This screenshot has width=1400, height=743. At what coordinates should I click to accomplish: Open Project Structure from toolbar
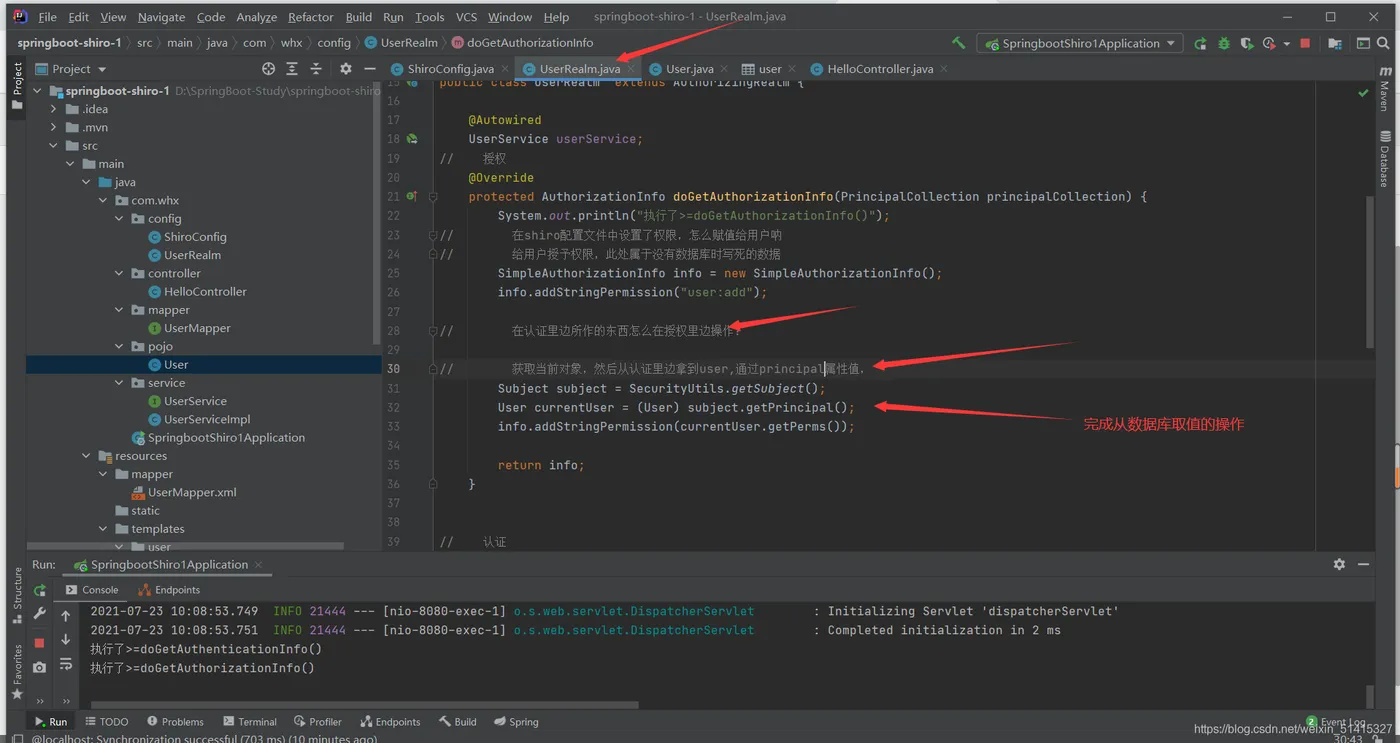pyautogui.click(x=1335, y=43)
